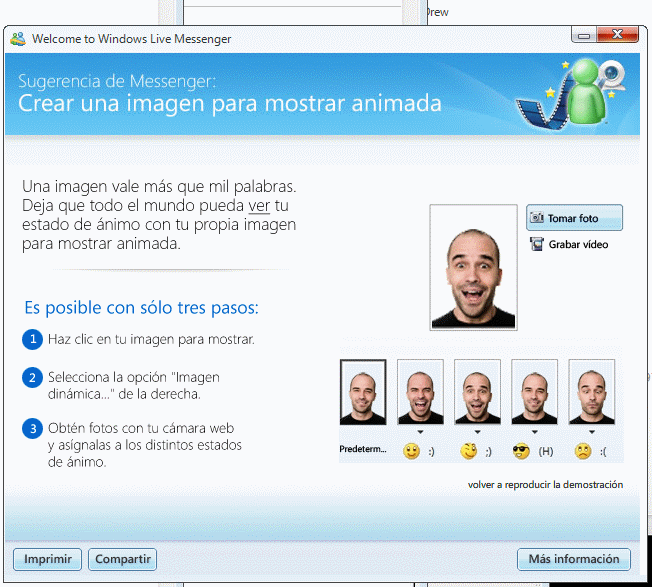The image size is (652, 587).
Task: Open the dropdown arrow above the :( sad emoticon
Action: coord(592,432)
